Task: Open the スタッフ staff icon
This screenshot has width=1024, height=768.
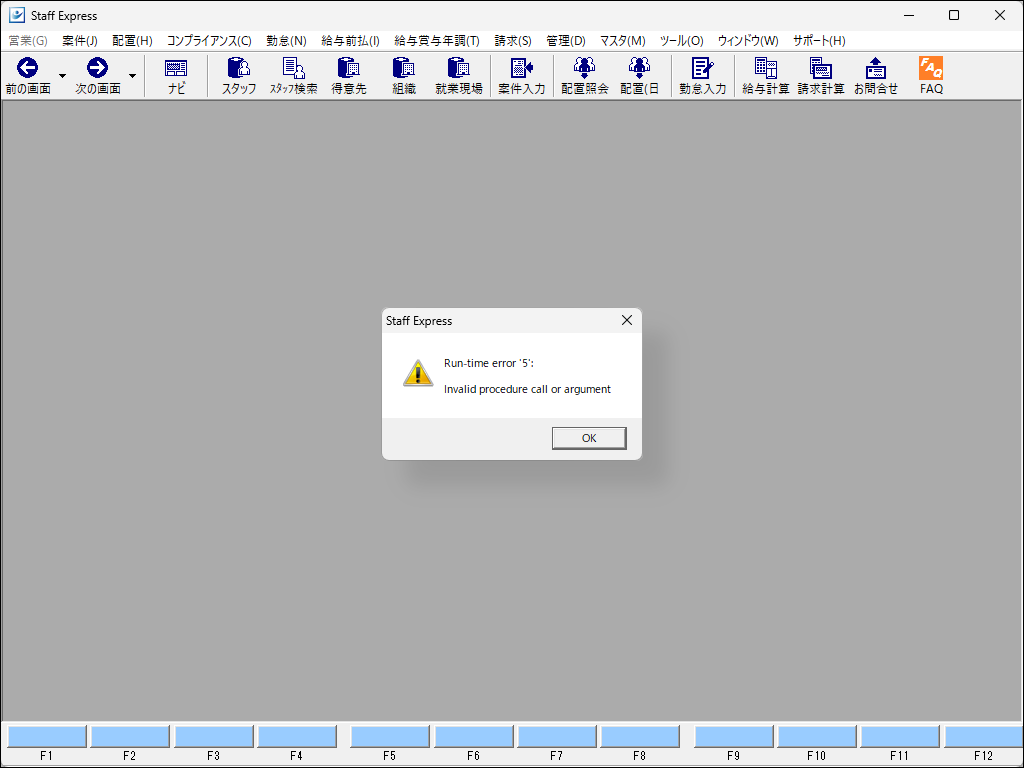Action: coord(238,68)
